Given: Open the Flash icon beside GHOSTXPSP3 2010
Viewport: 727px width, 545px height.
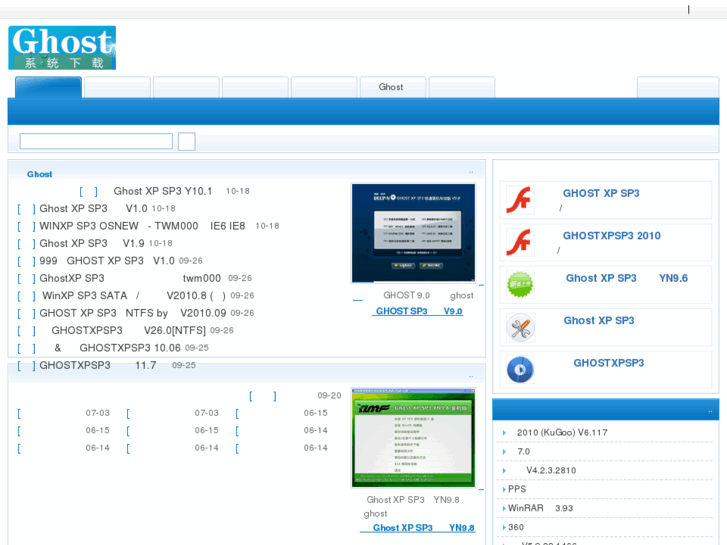Looking at the screenshot, I should [x=520, y=242].
